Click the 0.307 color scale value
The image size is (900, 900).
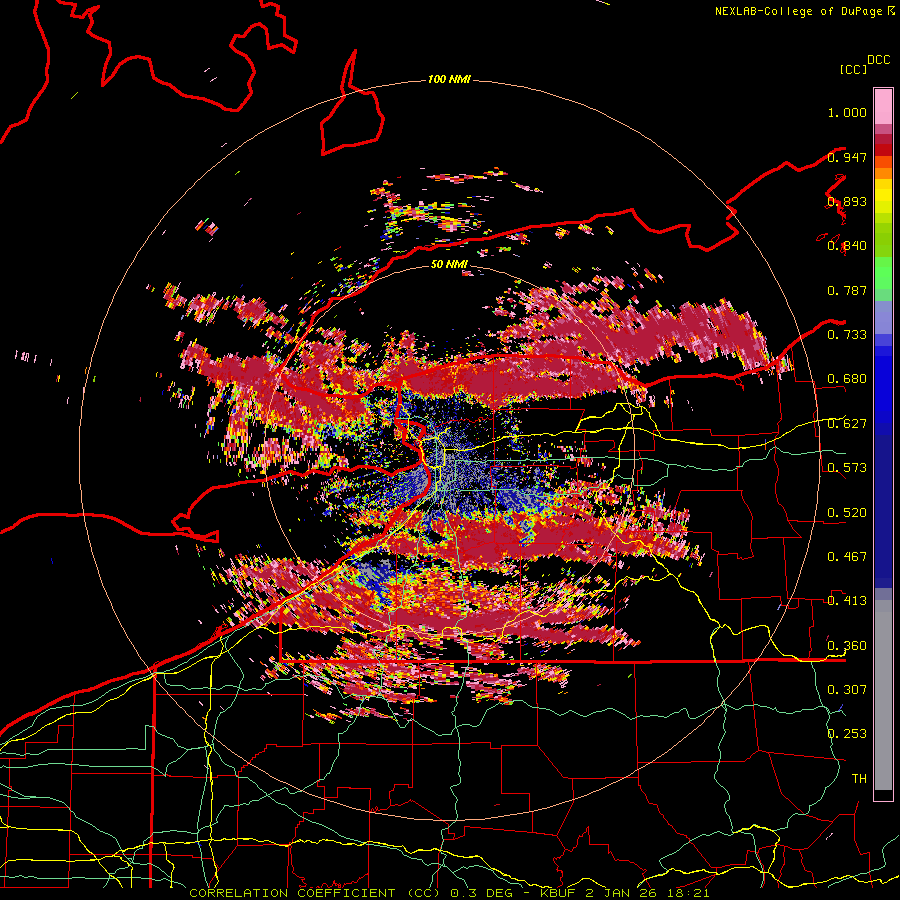tap(847, 689)
